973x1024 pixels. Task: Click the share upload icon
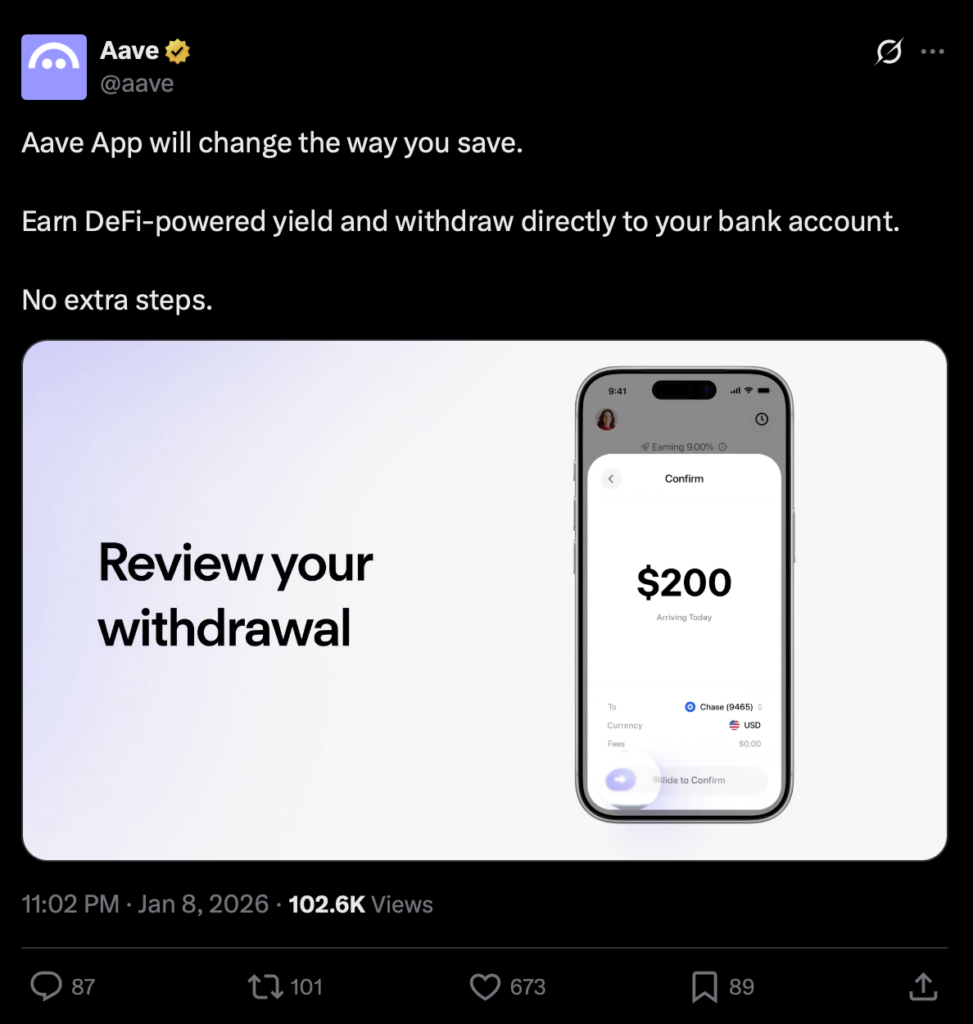coord(923,986)
